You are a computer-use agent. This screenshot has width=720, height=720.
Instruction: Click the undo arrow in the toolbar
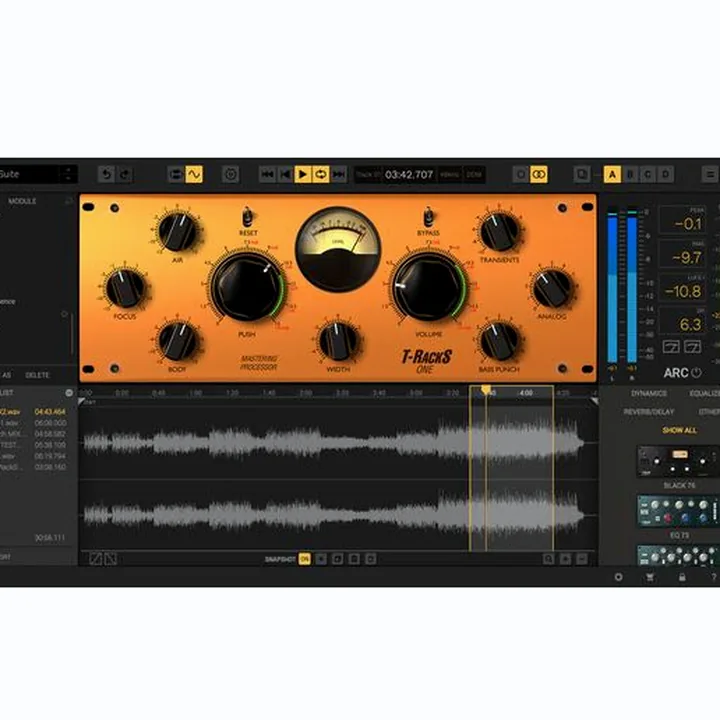click(x=107, y=174)
